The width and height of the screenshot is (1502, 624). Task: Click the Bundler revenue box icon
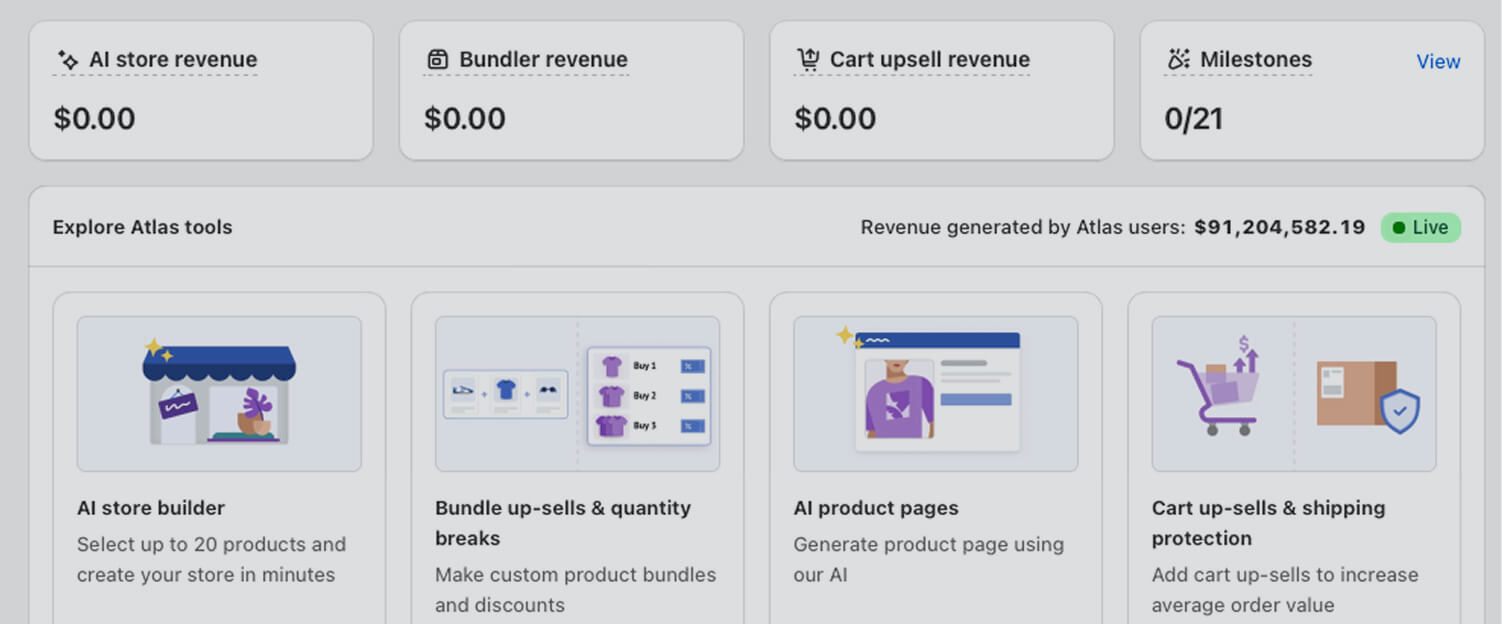(437, 60)
